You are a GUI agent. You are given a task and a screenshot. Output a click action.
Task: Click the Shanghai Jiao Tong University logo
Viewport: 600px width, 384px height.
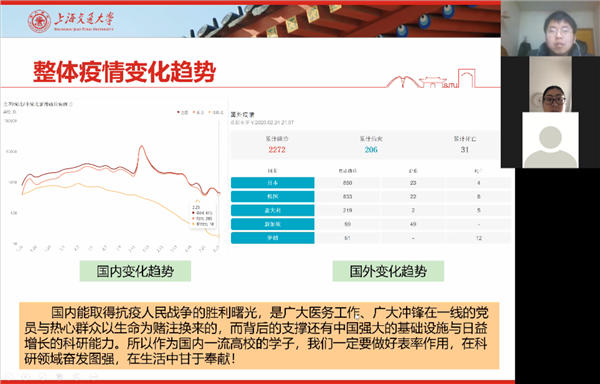[x=71, y=20]
